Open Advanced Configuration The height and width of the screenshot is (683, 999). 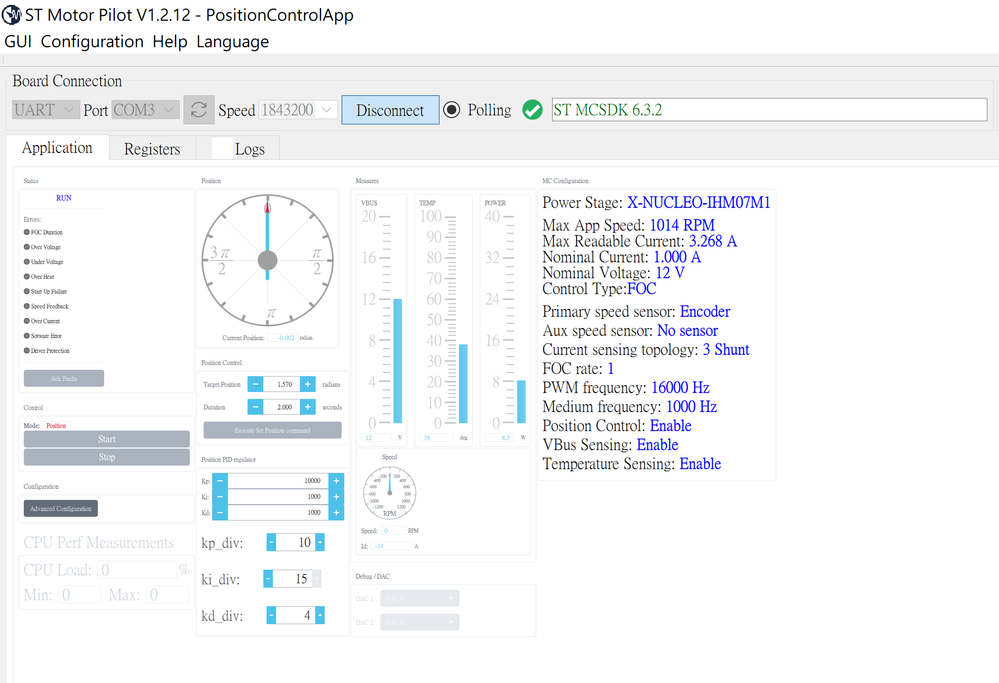[x=61, y=508]
